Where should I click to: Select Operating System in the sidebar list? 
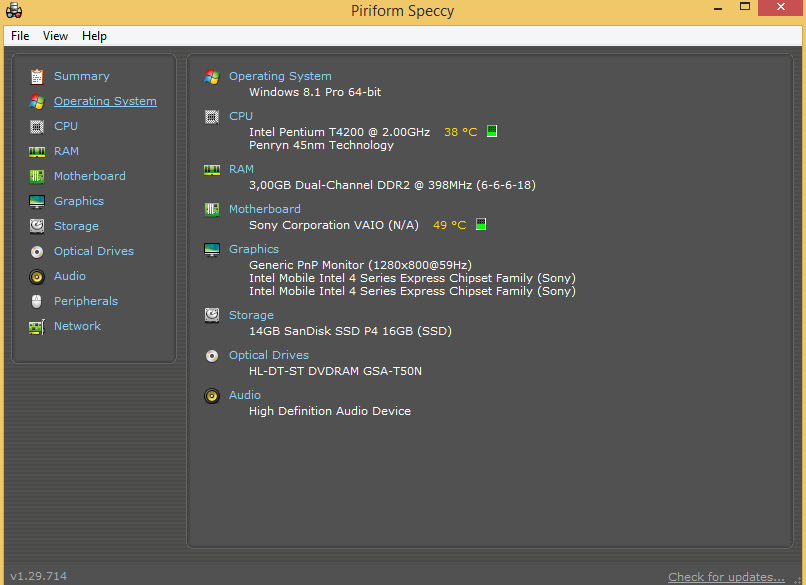tap(105, 101)
